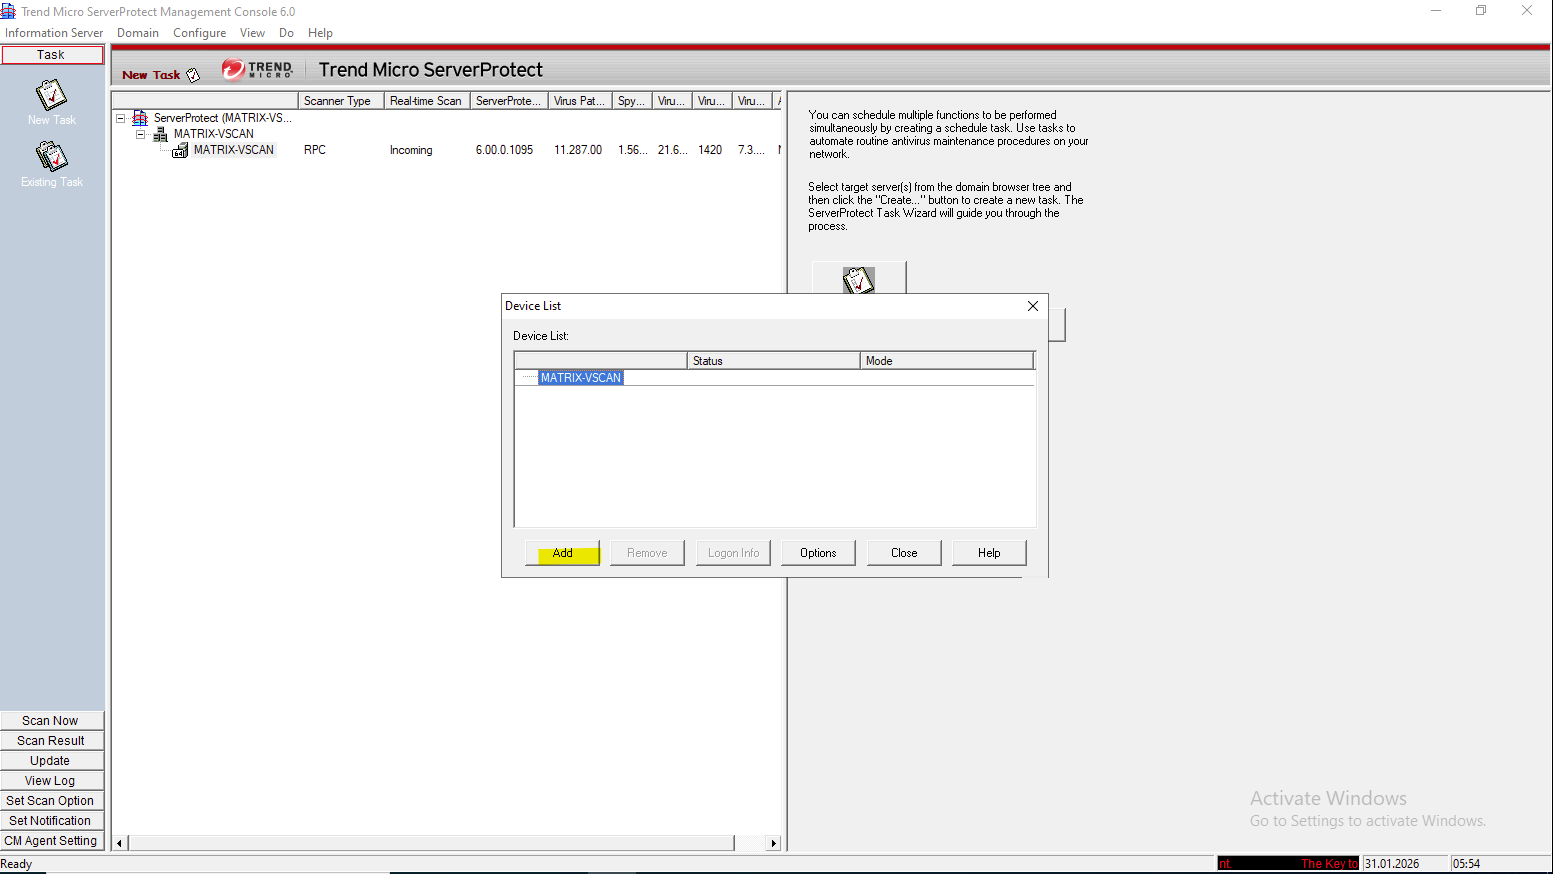This screenshot has height=874, width=1553.
Task: Click the MATRIX-VSCAN domain icon
Action: click(x=160, y=134)
